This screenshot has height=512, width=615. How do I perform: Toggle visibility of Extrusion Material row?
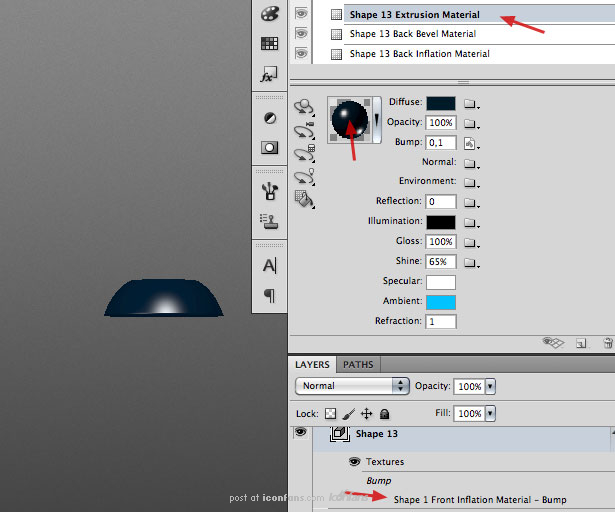(x=301, y=14)
